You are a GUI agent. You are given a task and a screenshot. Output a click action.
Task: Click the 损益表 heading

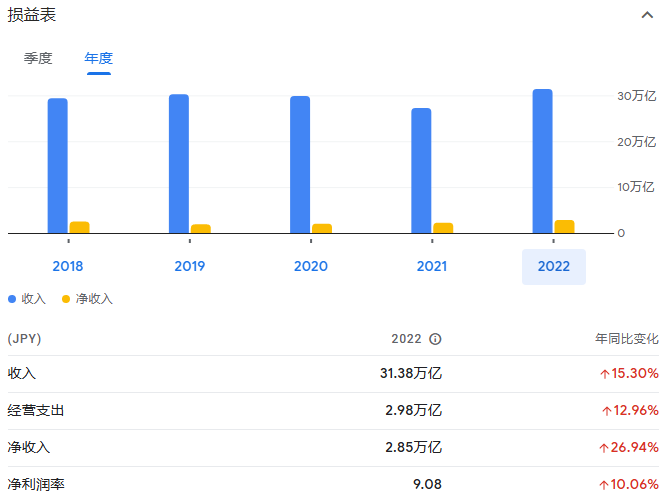(x=32, y=15)
